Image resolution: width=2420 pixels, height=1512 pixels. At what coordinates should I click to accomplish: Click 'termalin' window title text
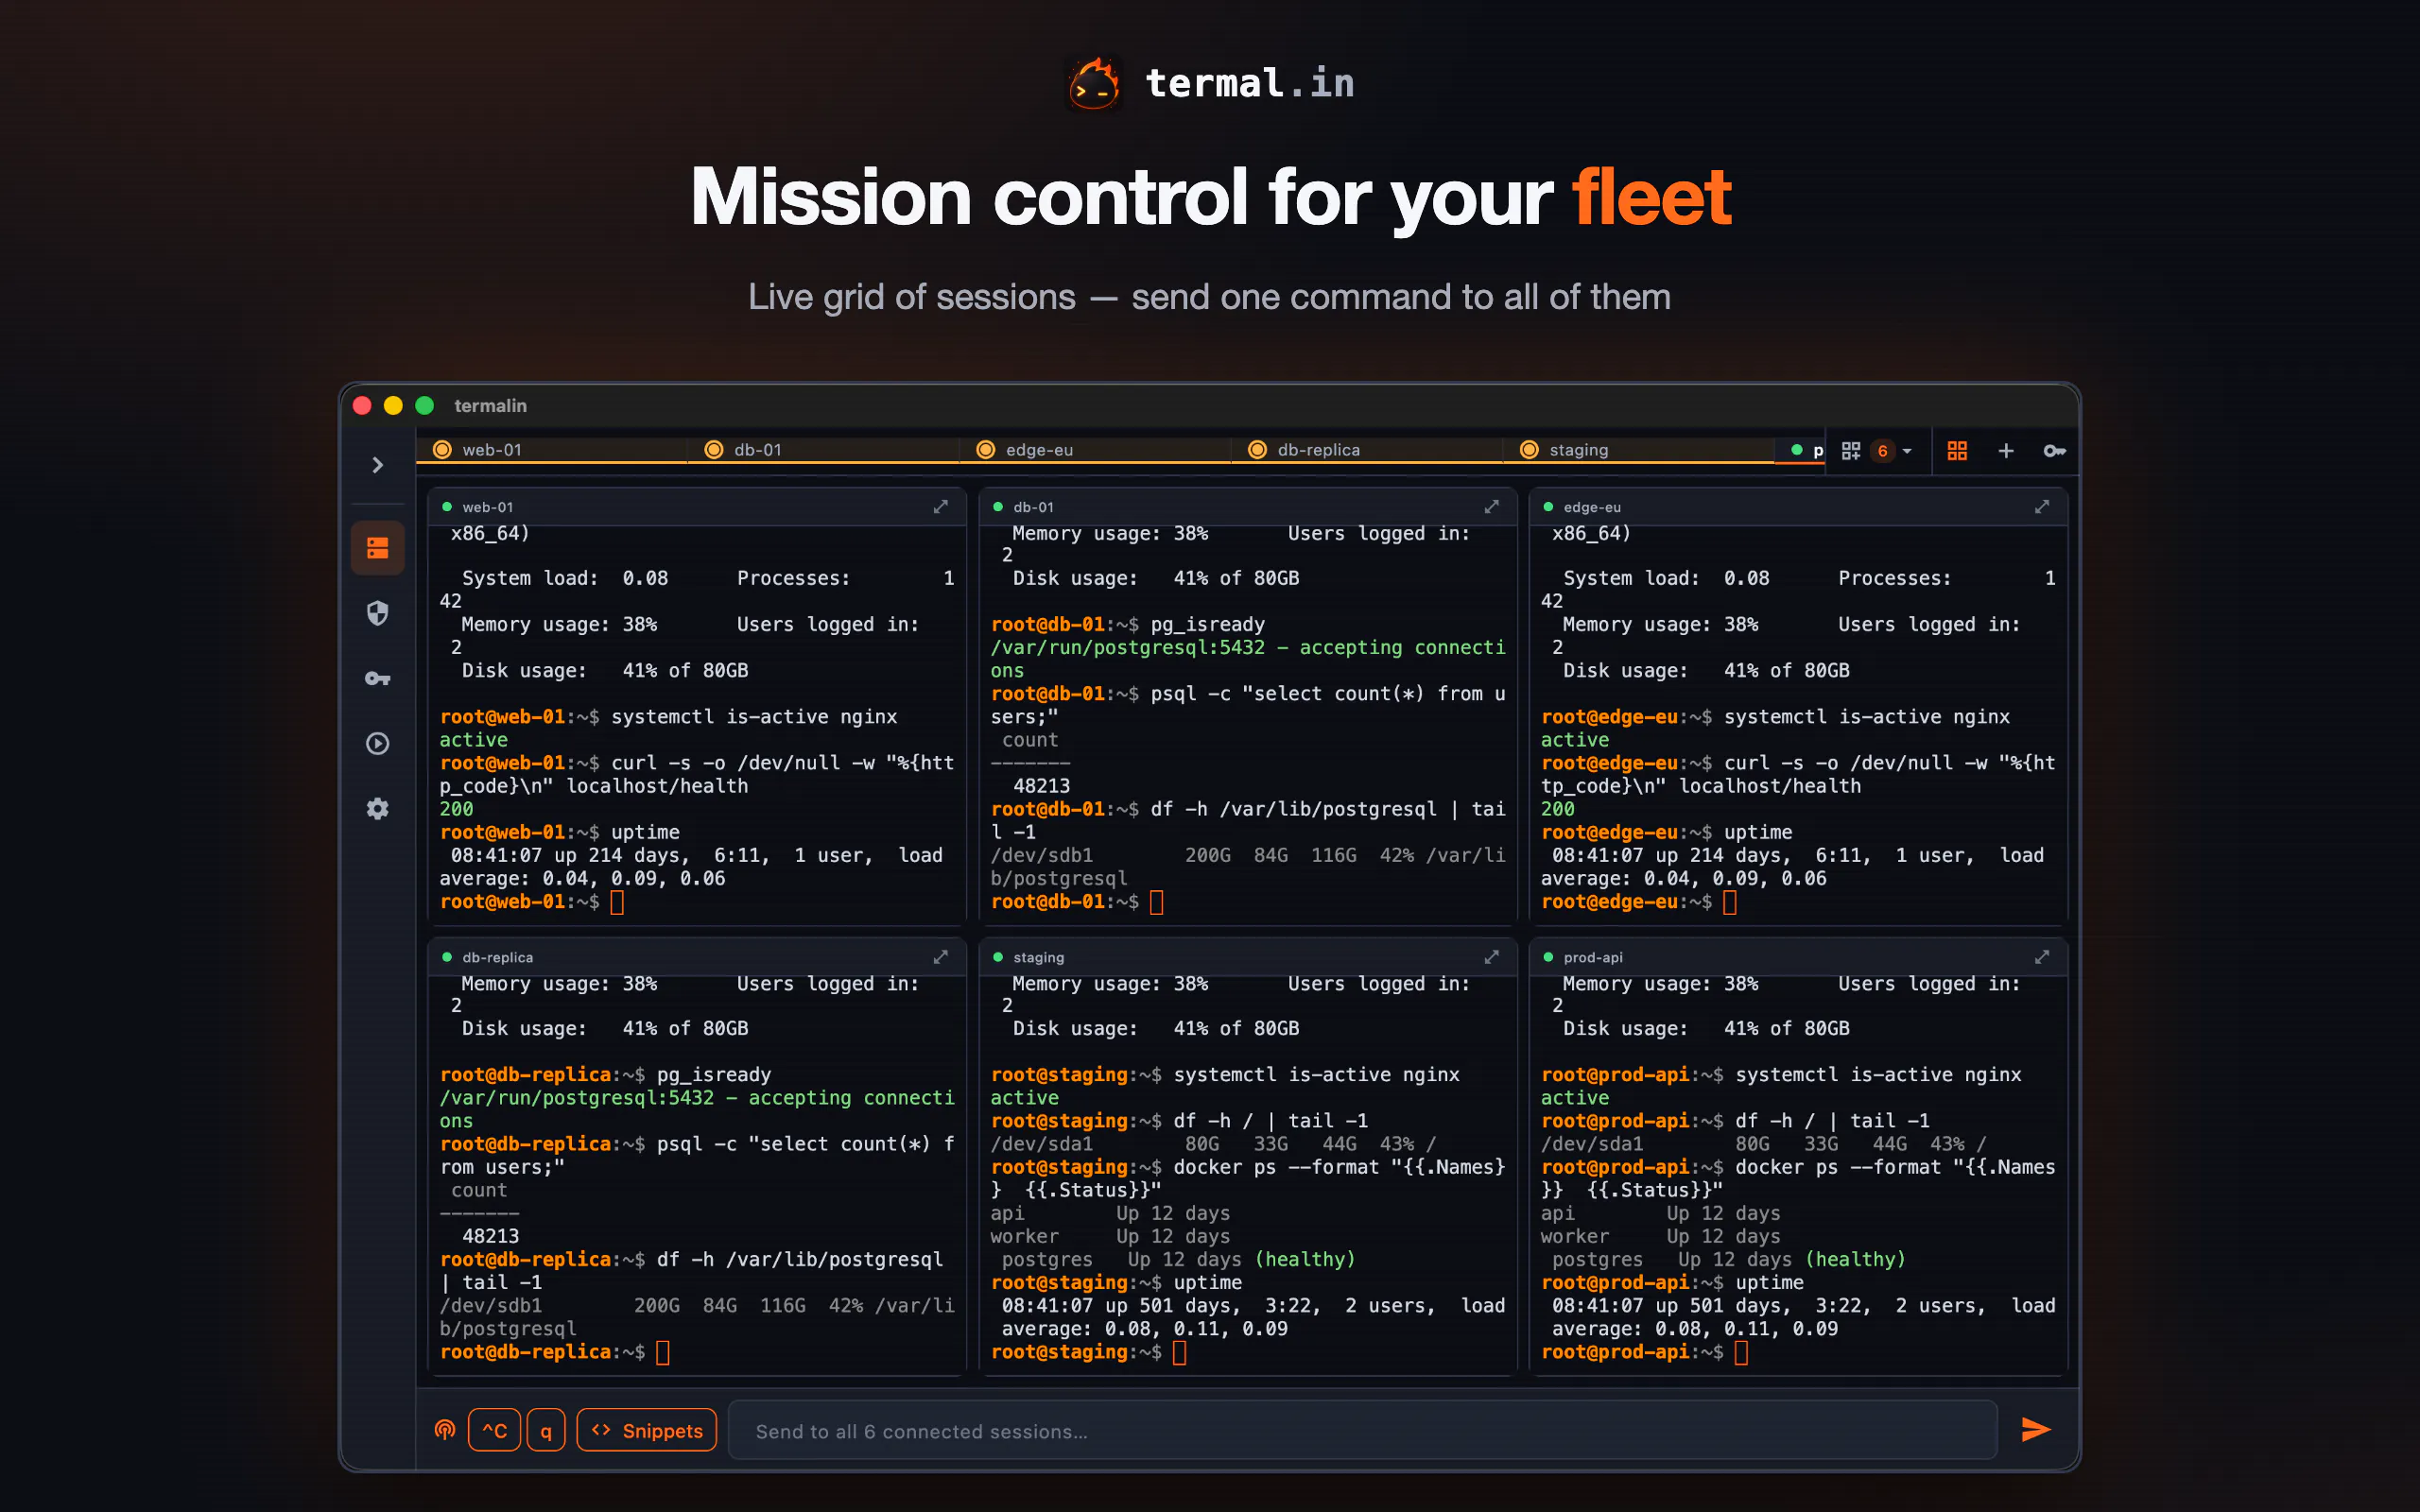(490, 405)
